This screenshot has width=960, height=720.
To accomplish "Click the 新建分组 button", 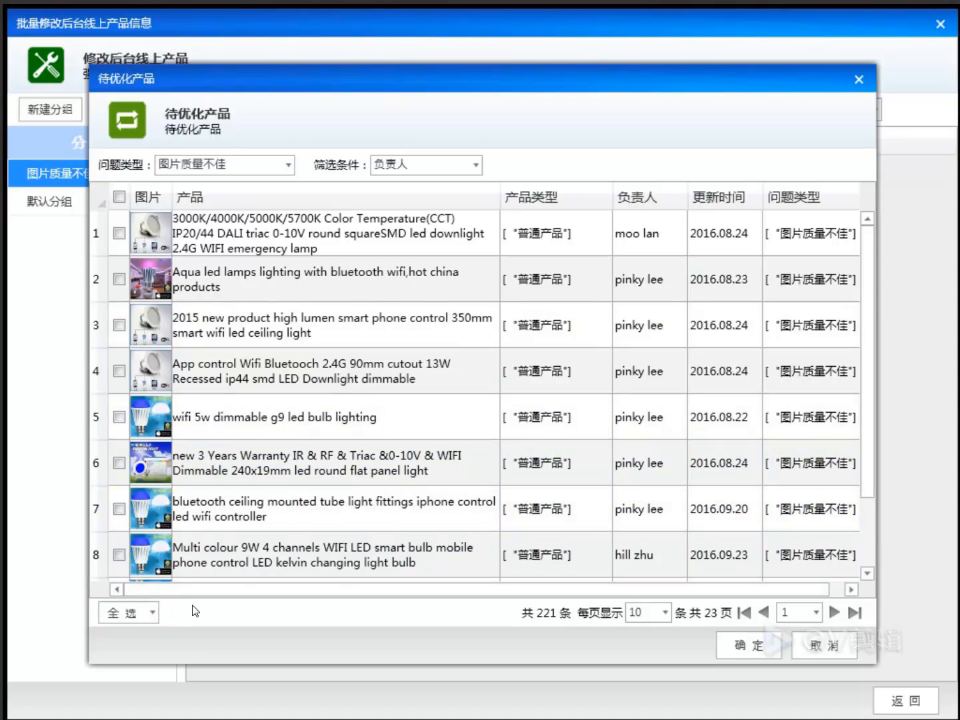I will coord(50,110).
